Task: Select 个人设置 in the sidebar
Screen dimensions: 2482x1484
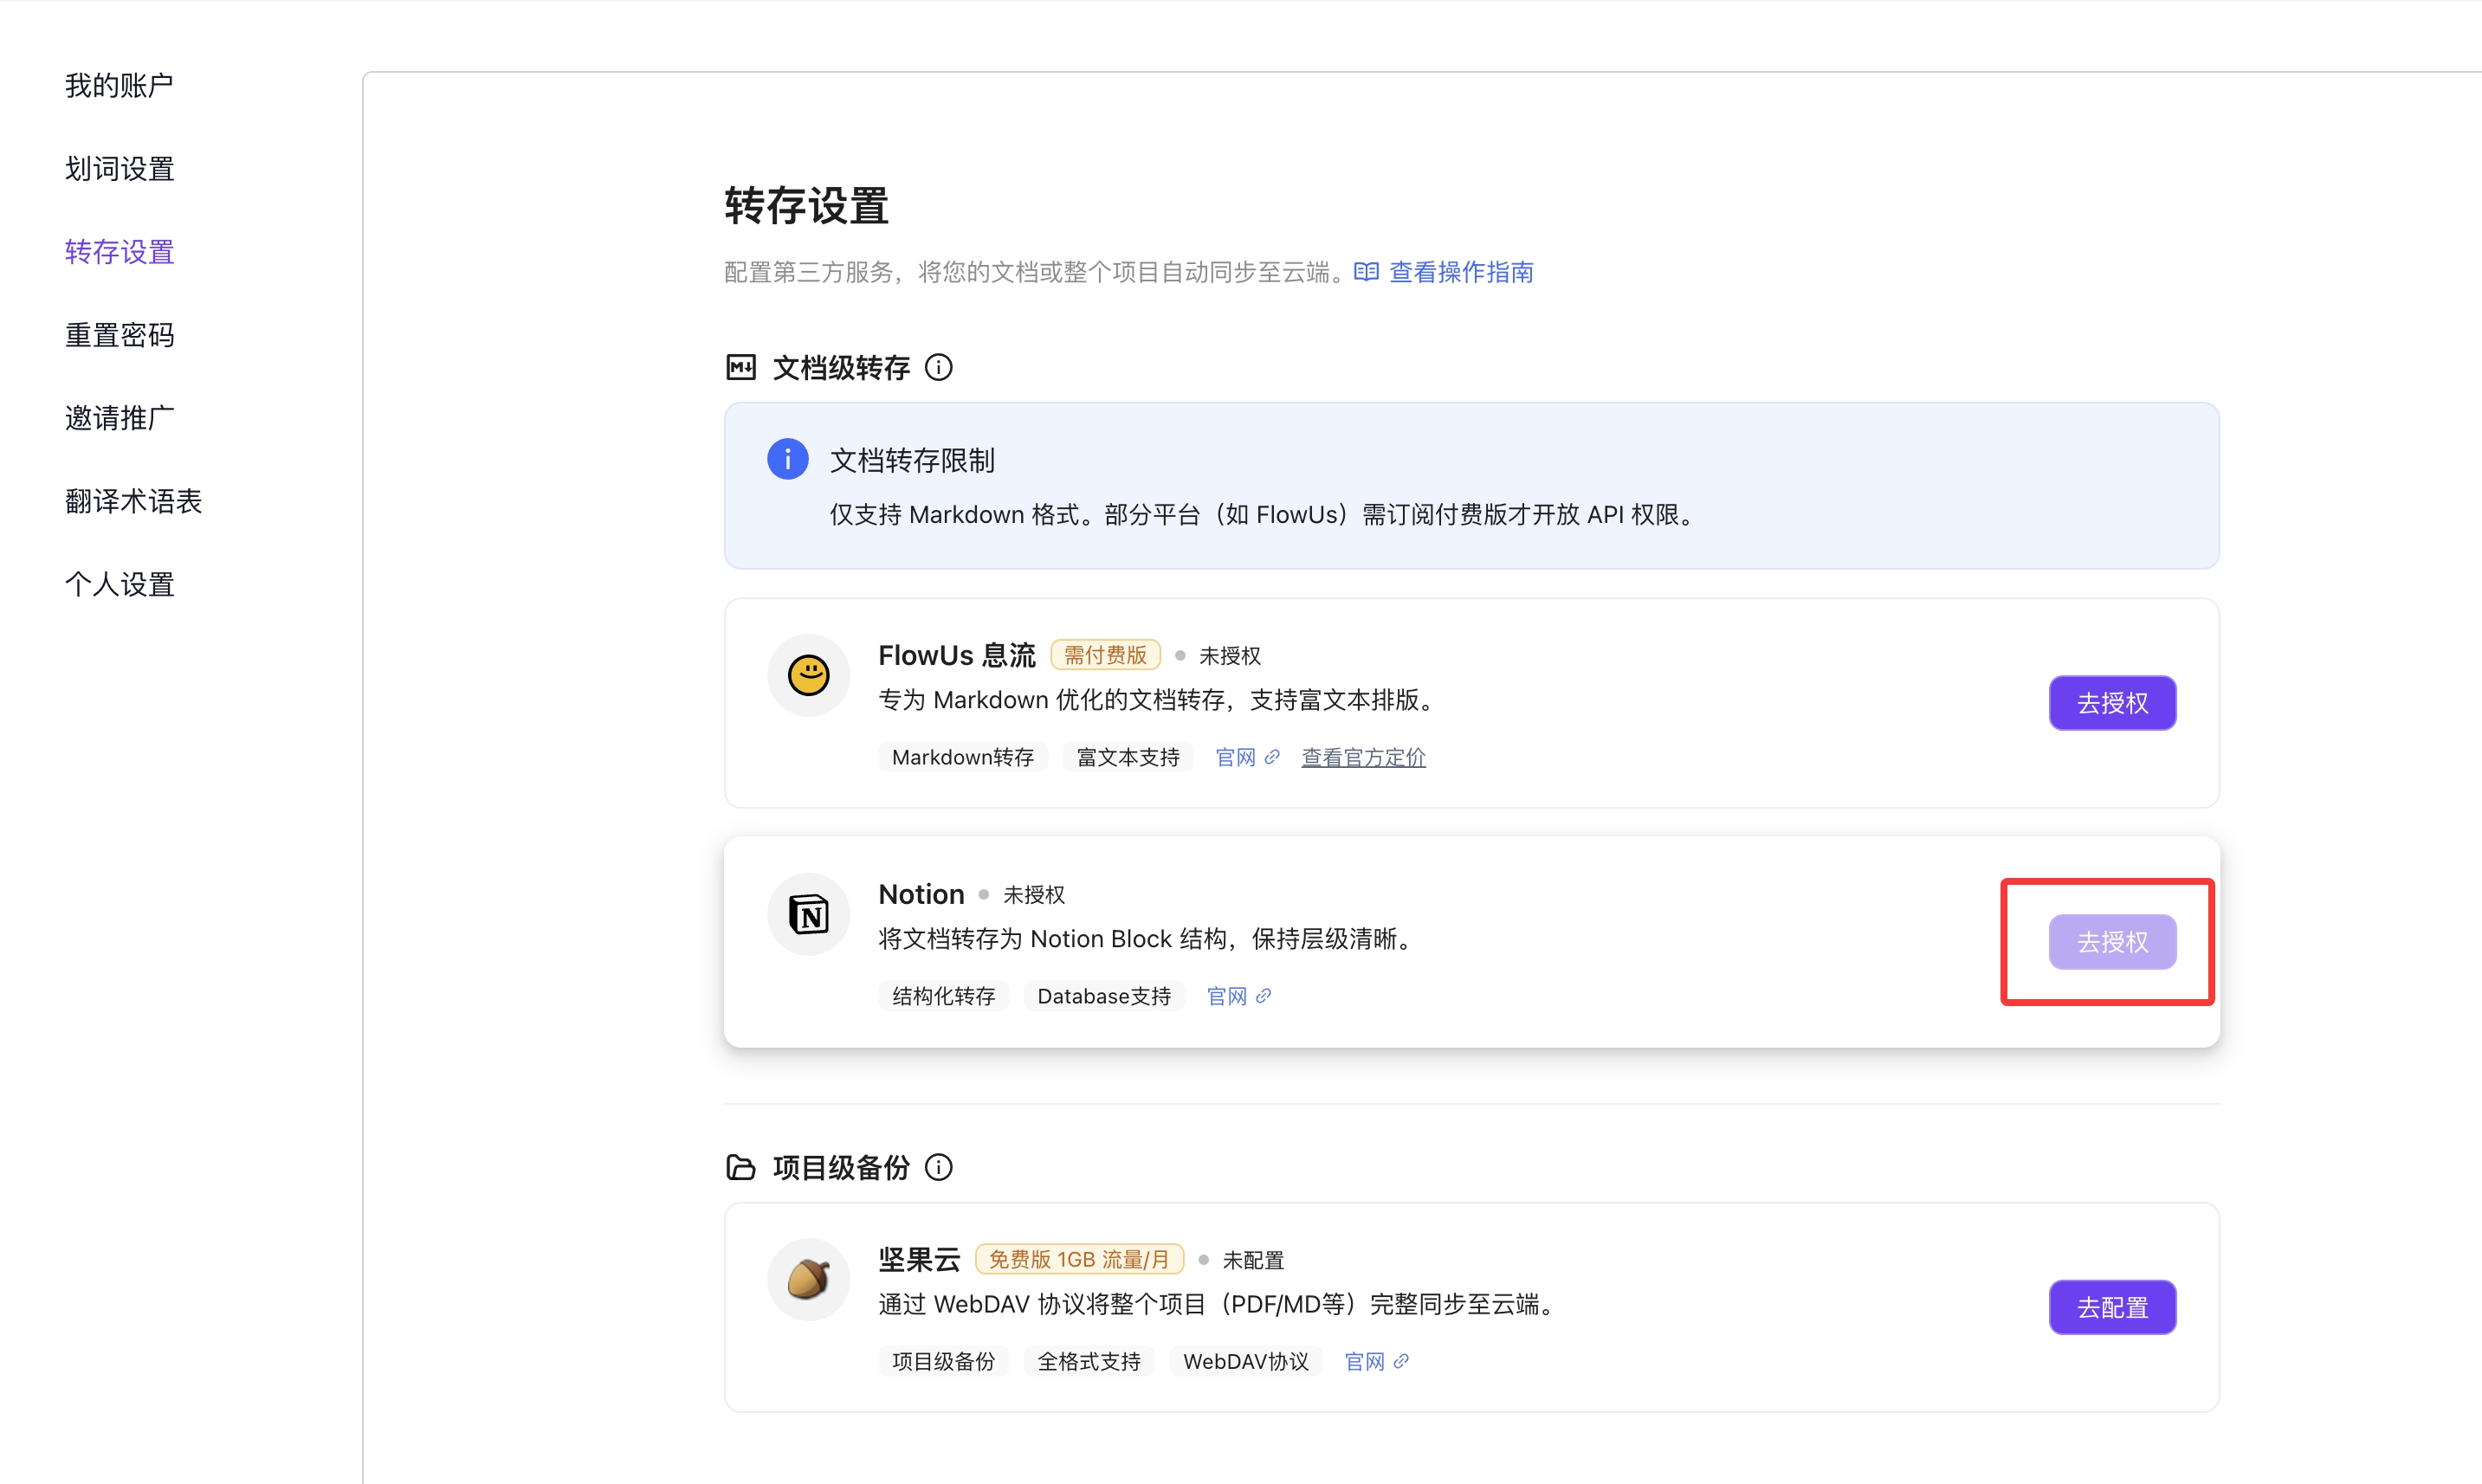Action: pyautogui.click(x=119, y=584)
